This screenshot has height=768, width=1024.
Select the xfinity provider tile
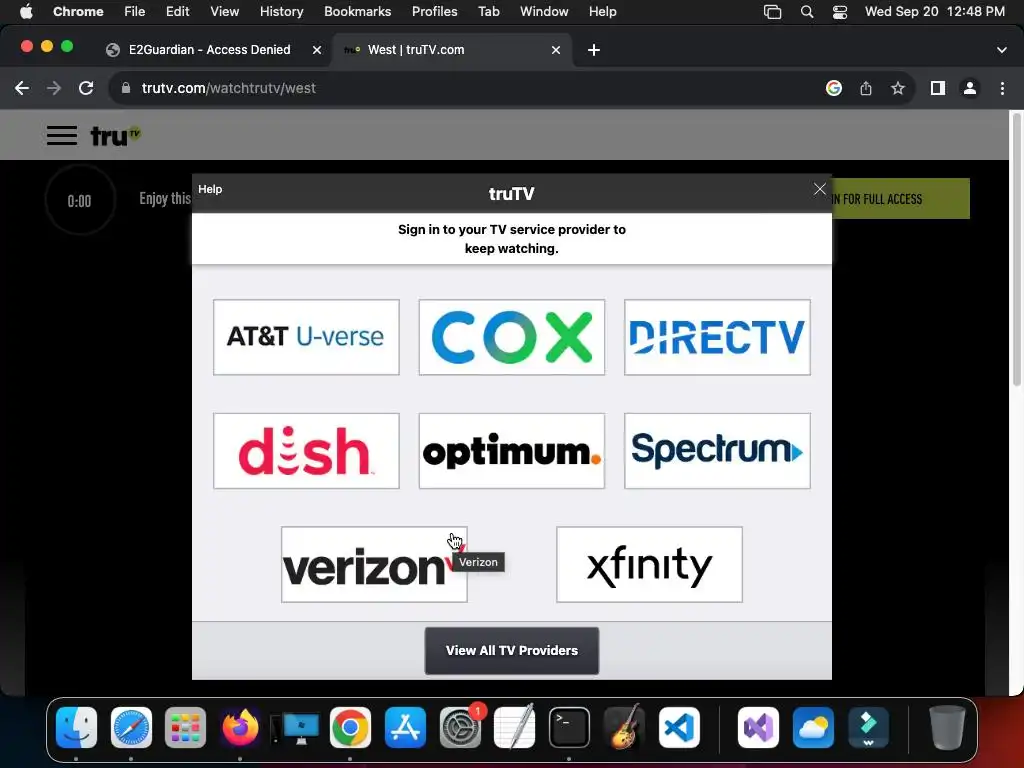649,564
